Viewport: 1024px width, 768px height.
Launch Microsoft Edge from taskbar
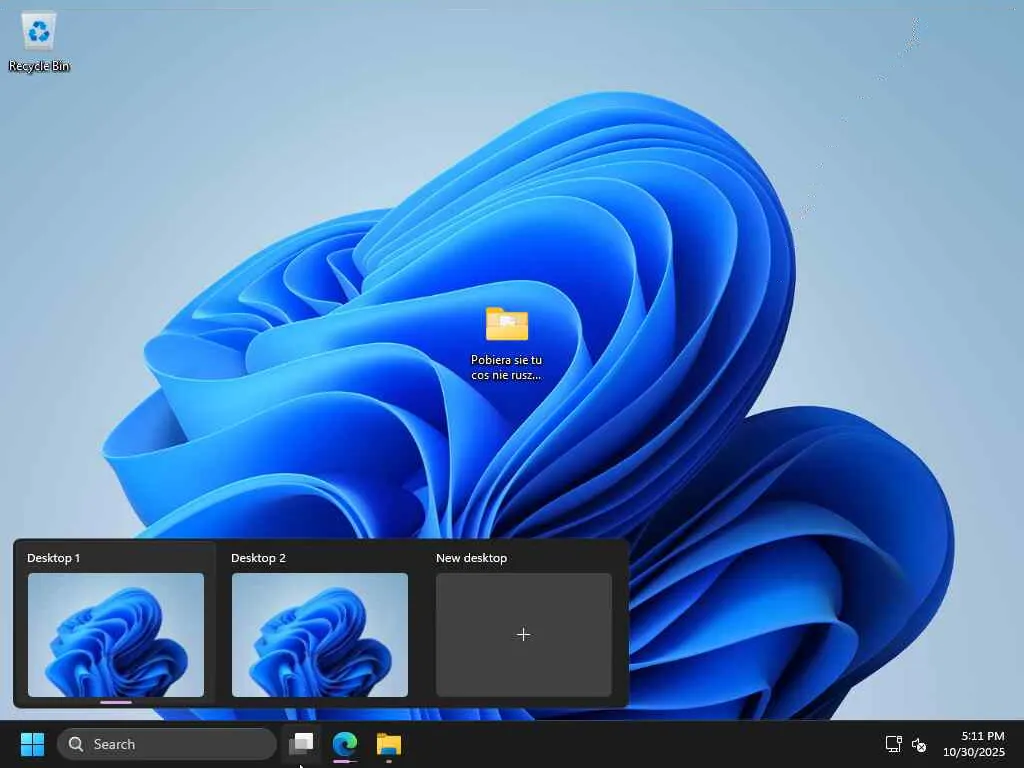(345, 744)
